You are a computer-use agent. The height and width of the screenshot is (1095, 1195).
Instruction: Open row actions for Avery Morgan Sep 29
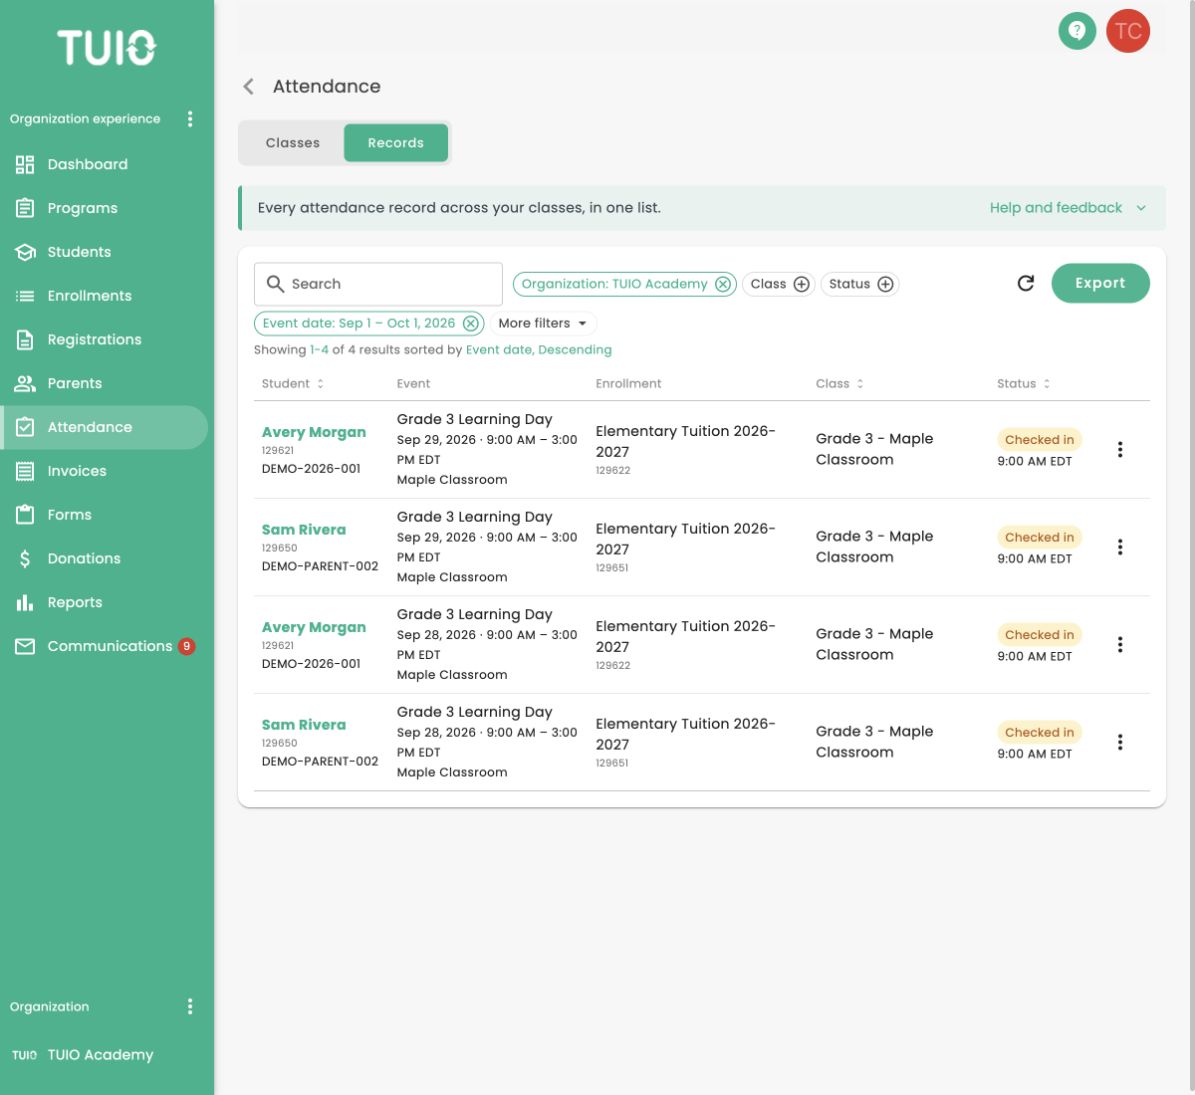coord(1120,450)
